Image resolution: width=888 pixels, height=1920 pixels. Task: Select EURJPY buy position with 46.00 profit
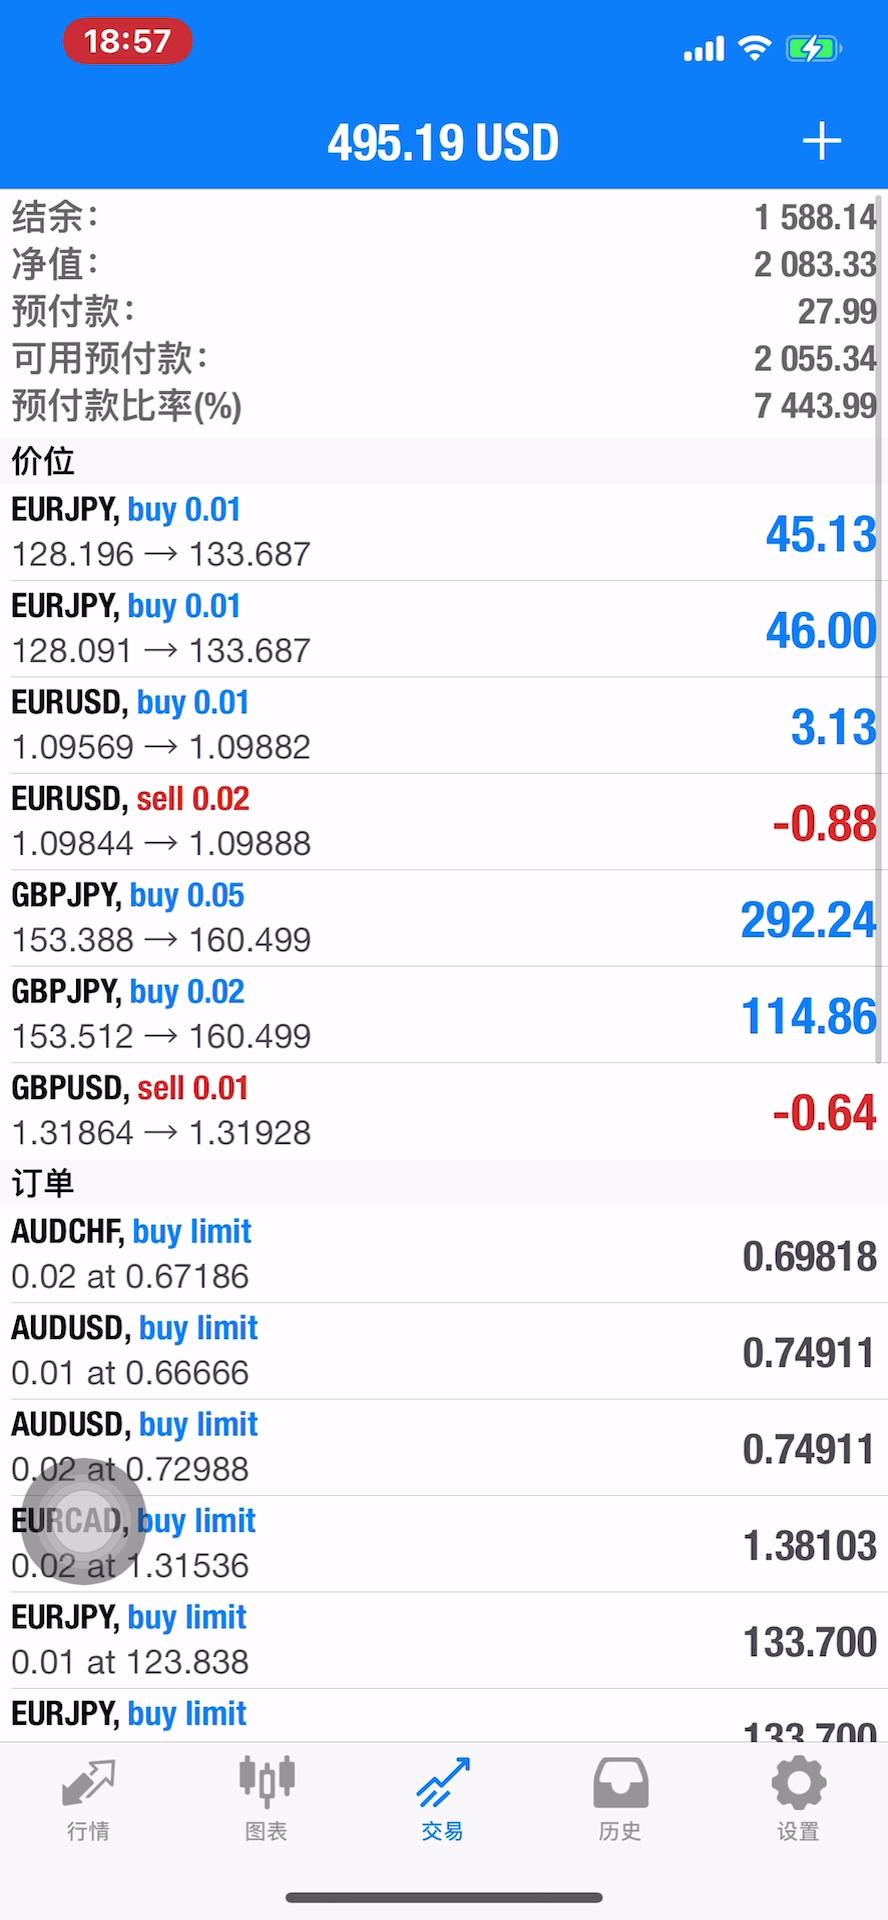click(x=444, y=629)
